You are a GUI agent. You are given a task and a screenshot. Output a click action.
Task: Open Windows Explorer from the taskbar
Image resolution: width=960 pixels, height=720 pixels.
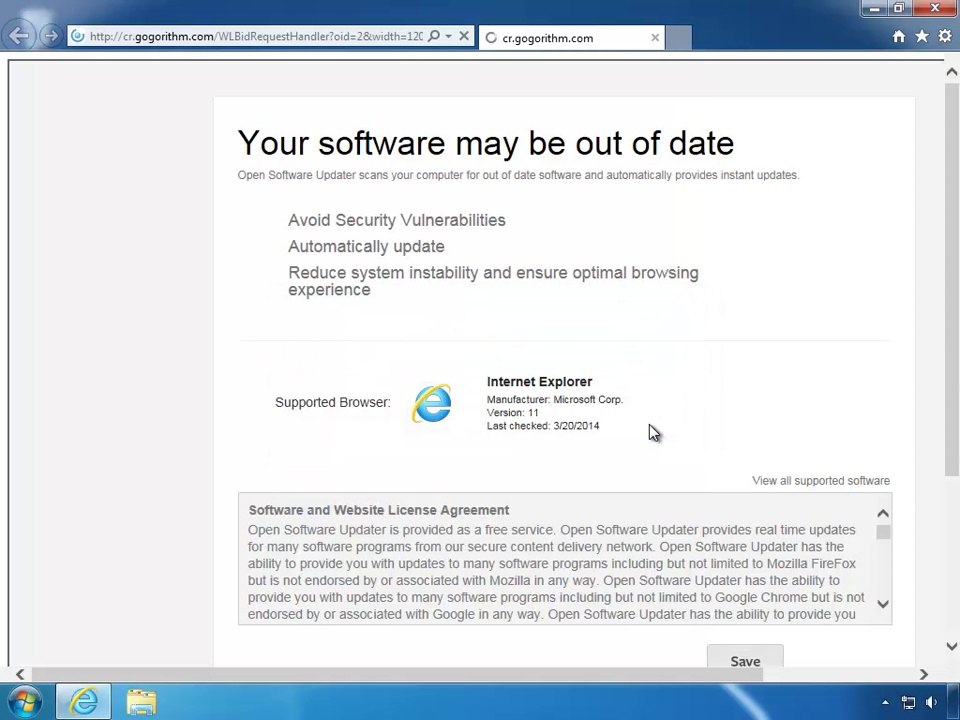(x=141, y=702)
